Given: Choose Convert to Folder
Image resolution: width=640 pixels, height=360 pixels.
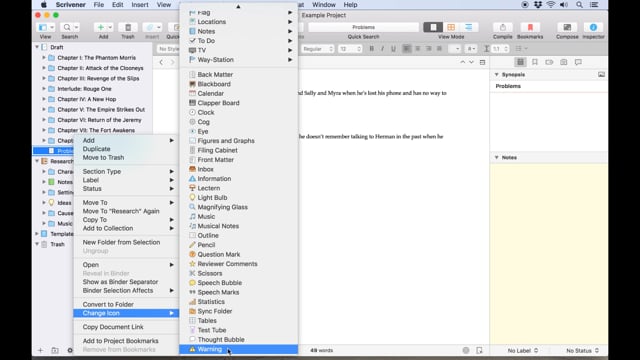Looking at the screenshot, I should tap(126, 304).
